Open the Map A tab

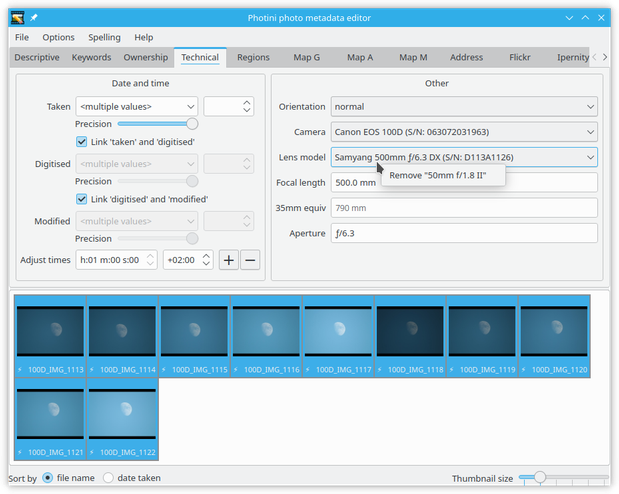click(x=360, y=57)
